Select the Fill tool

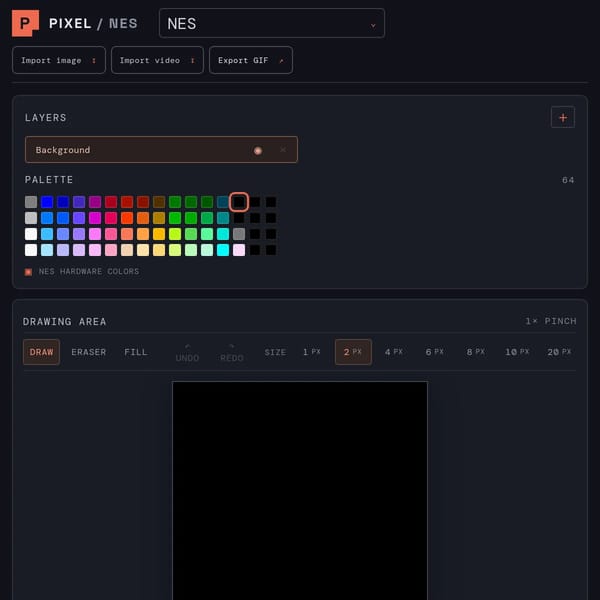point(136,352)
